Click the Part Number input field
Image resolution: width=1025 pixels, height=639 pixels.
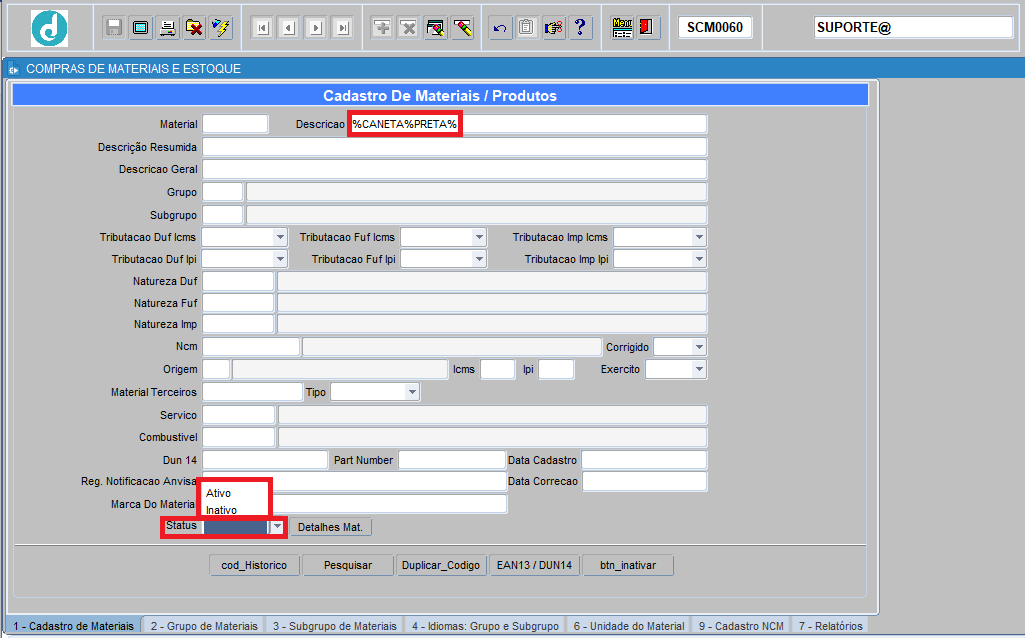click(452, 460)
